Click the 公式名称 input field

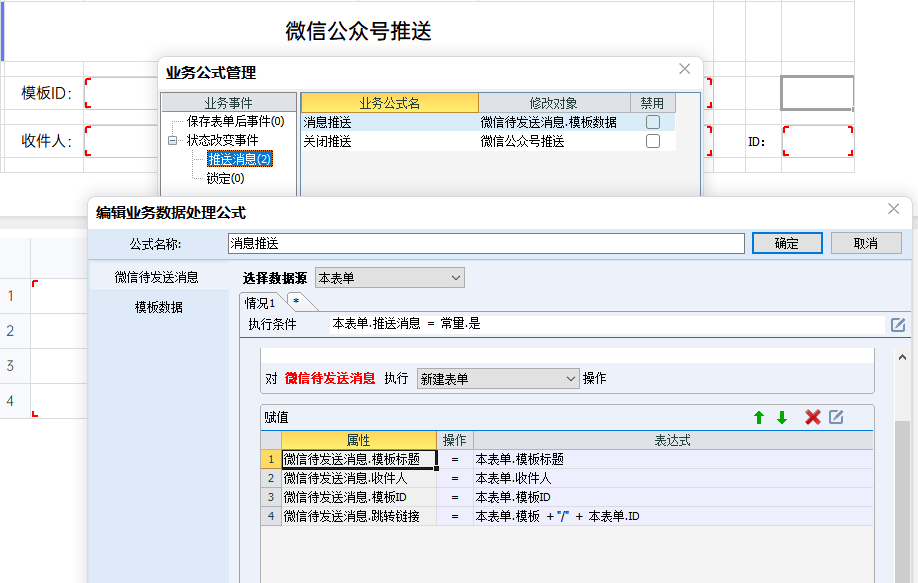(486, 244)
